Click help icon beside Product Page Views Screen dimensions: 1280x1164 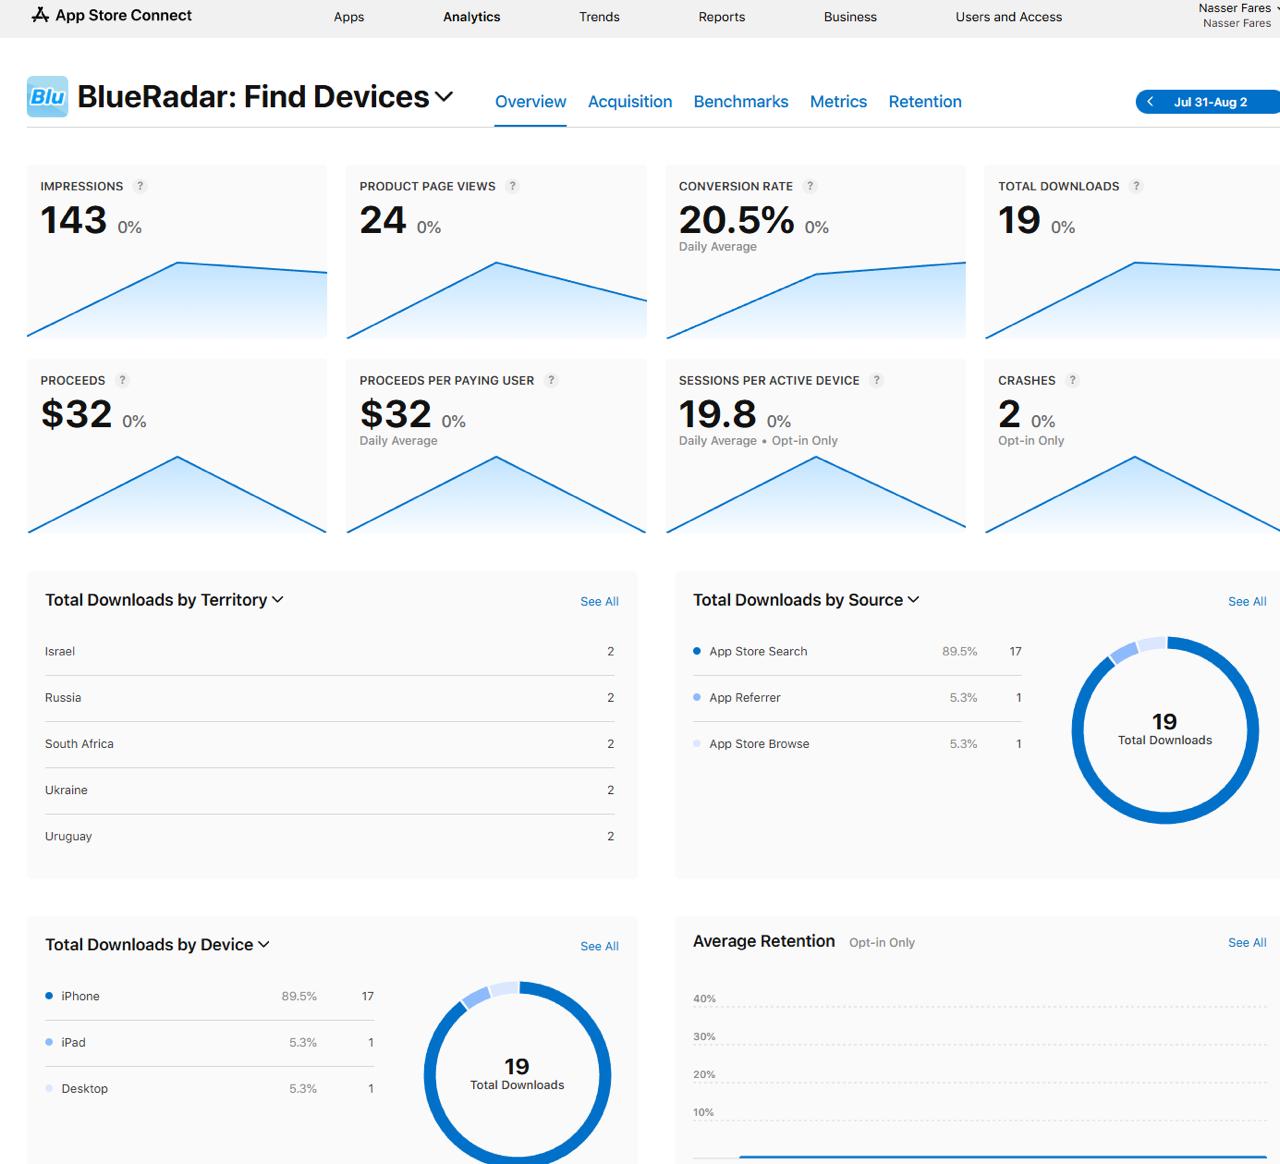pyautogui.click(x=512, y=186)
